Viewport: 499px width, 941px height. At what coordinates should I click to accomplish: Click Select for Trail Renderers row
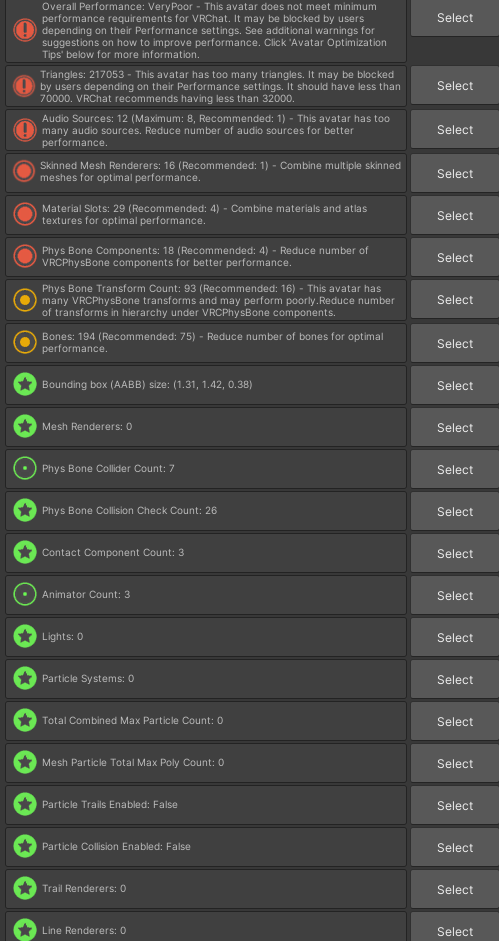455,889
